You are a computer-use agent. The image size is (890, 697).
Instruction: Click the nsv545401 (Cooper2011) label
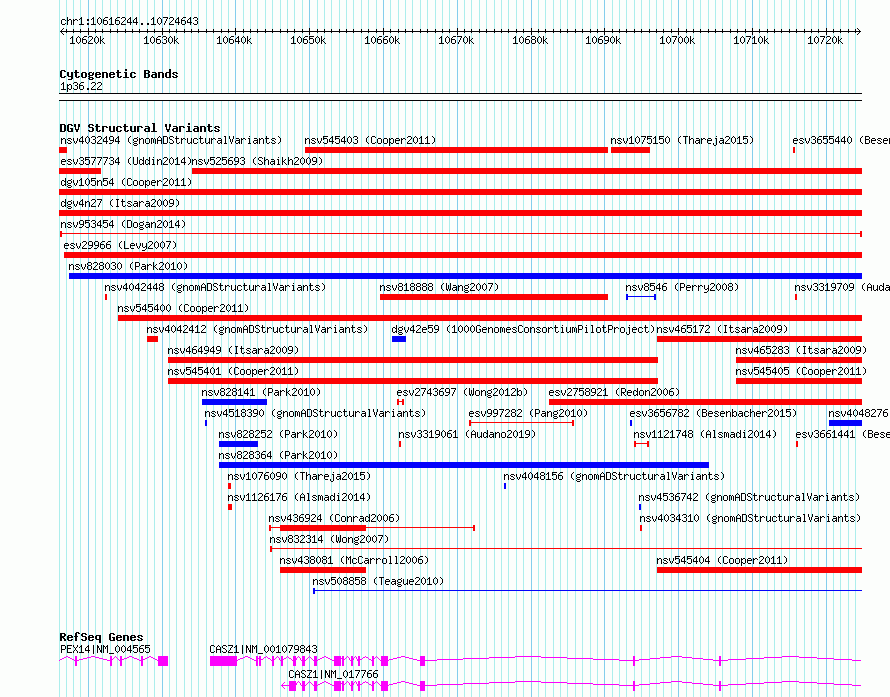(233, 371)
